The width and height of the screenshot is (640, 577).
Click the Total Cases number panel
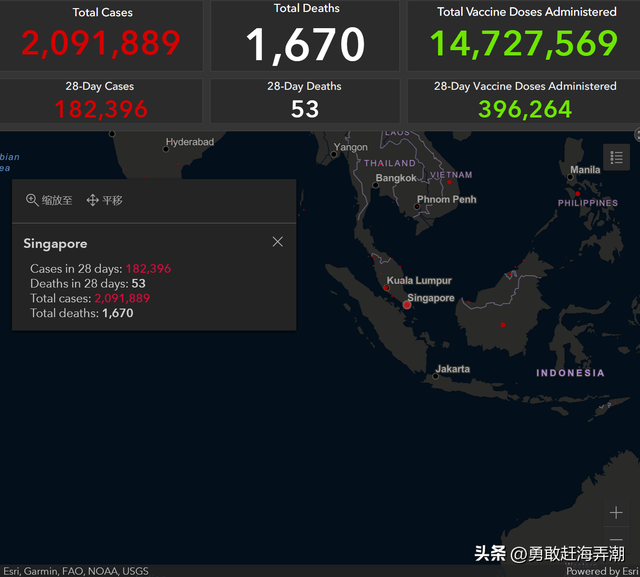click(x=101, y=43)
